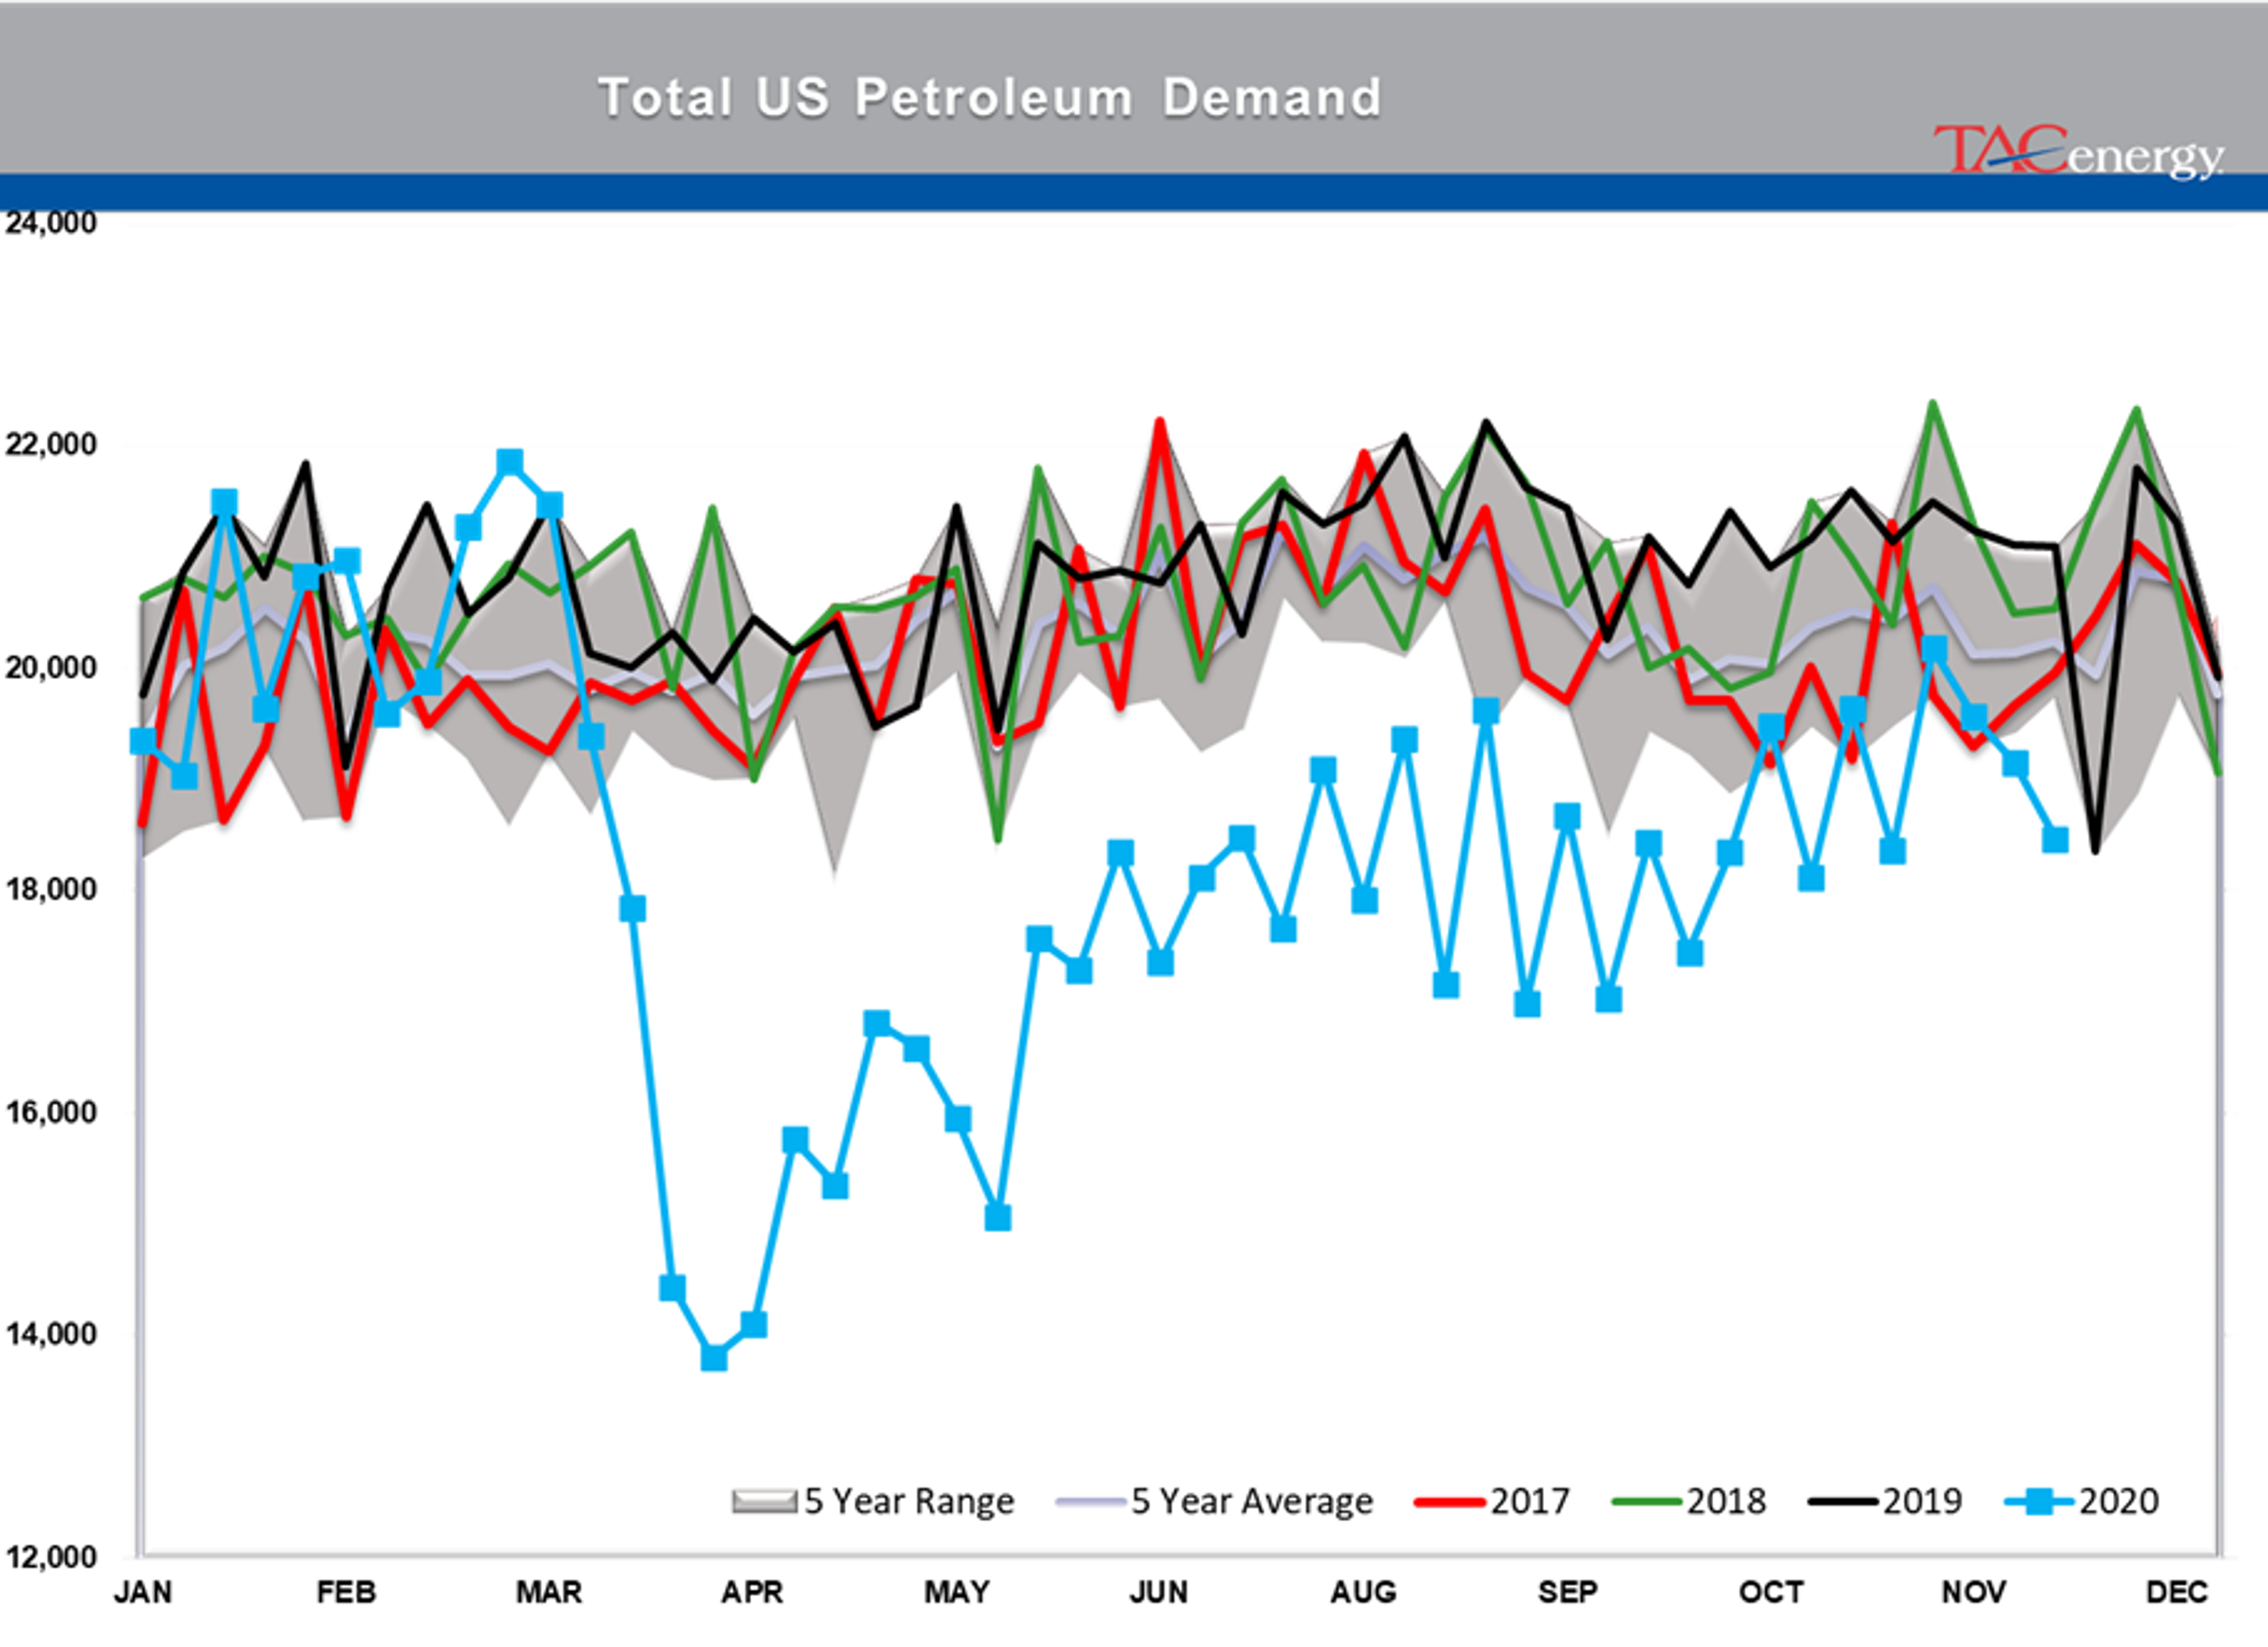The width and height of the screenshot is (2268, 1647).
Task: Click the 2019 legend label
Action: click(x=1923, y=1501)
